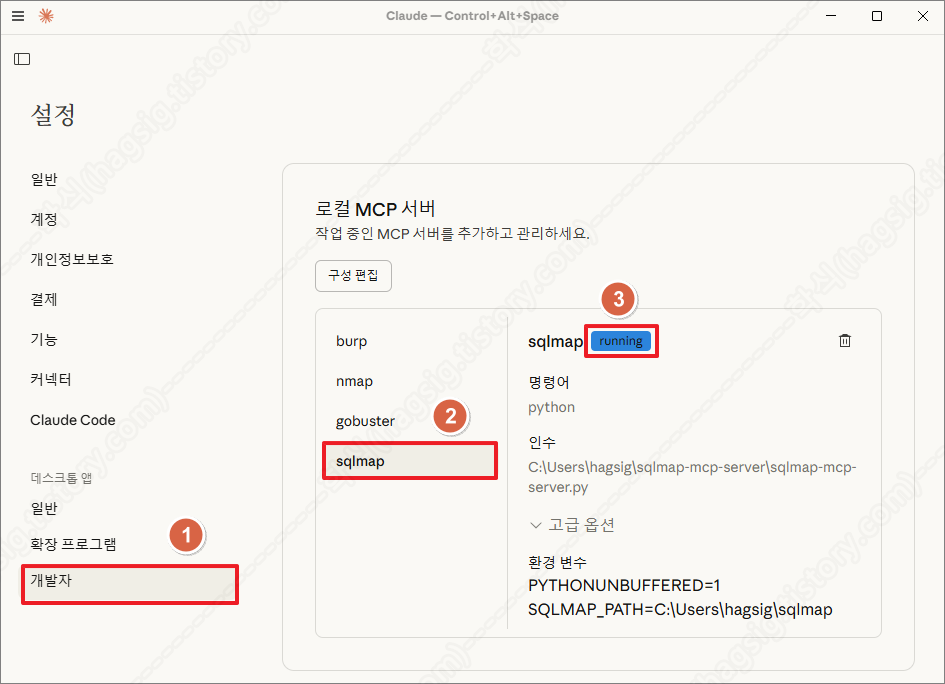Delete the sqlmap server with trash icon
945x684 pixels.
coord(845,340)
